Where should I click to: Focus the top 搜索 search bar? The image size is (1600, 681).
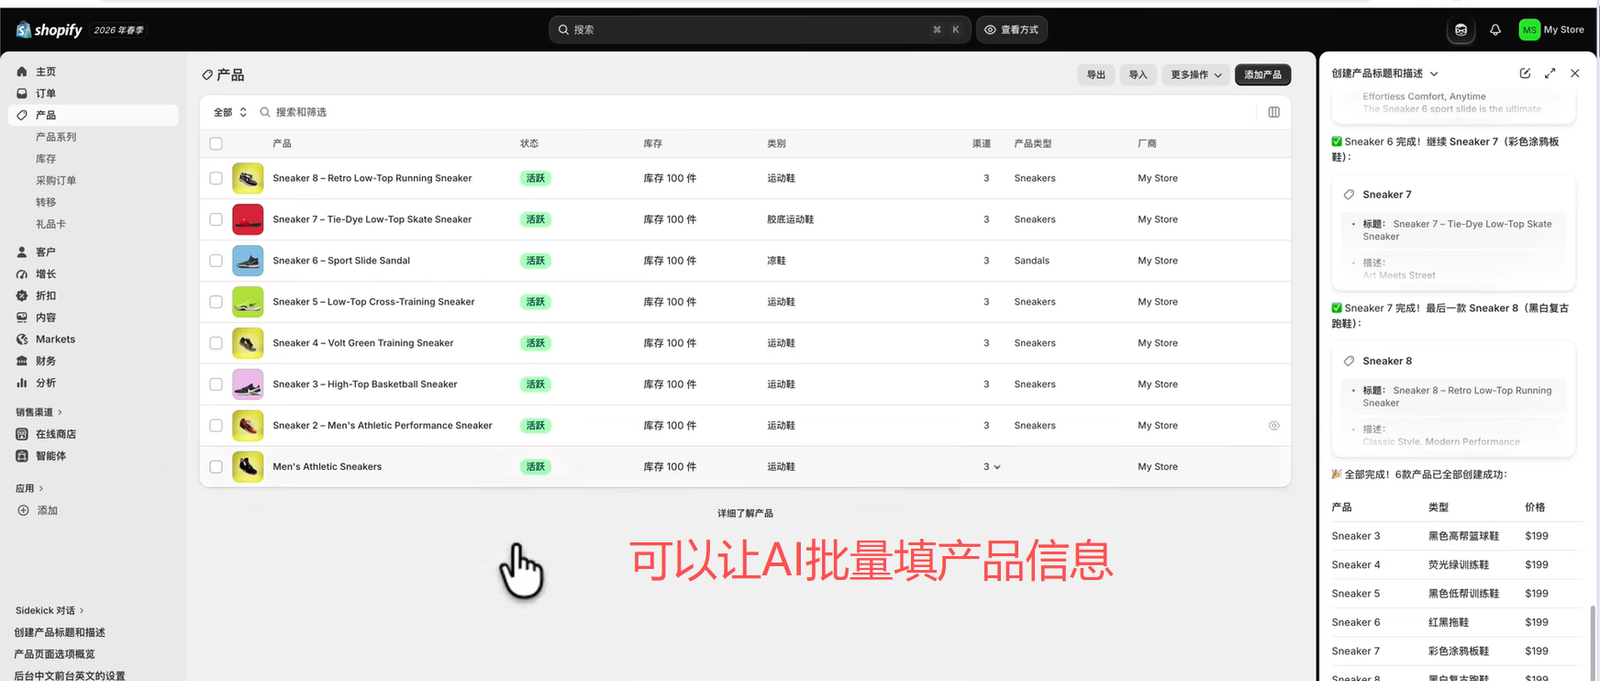point(759,30)
